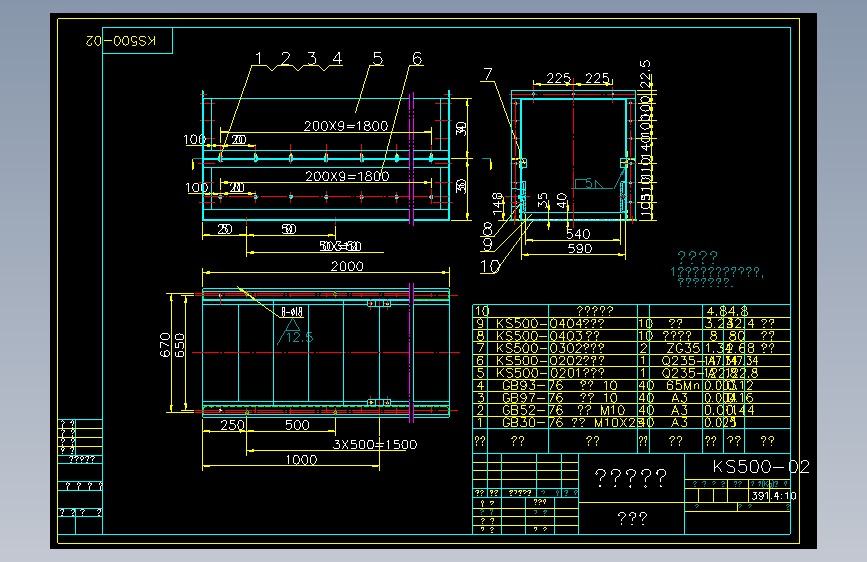The height and width of the screenshot is (562, 867).
Task: Select the lower 200X9=1800 dimension text
Action: point(347,176)
